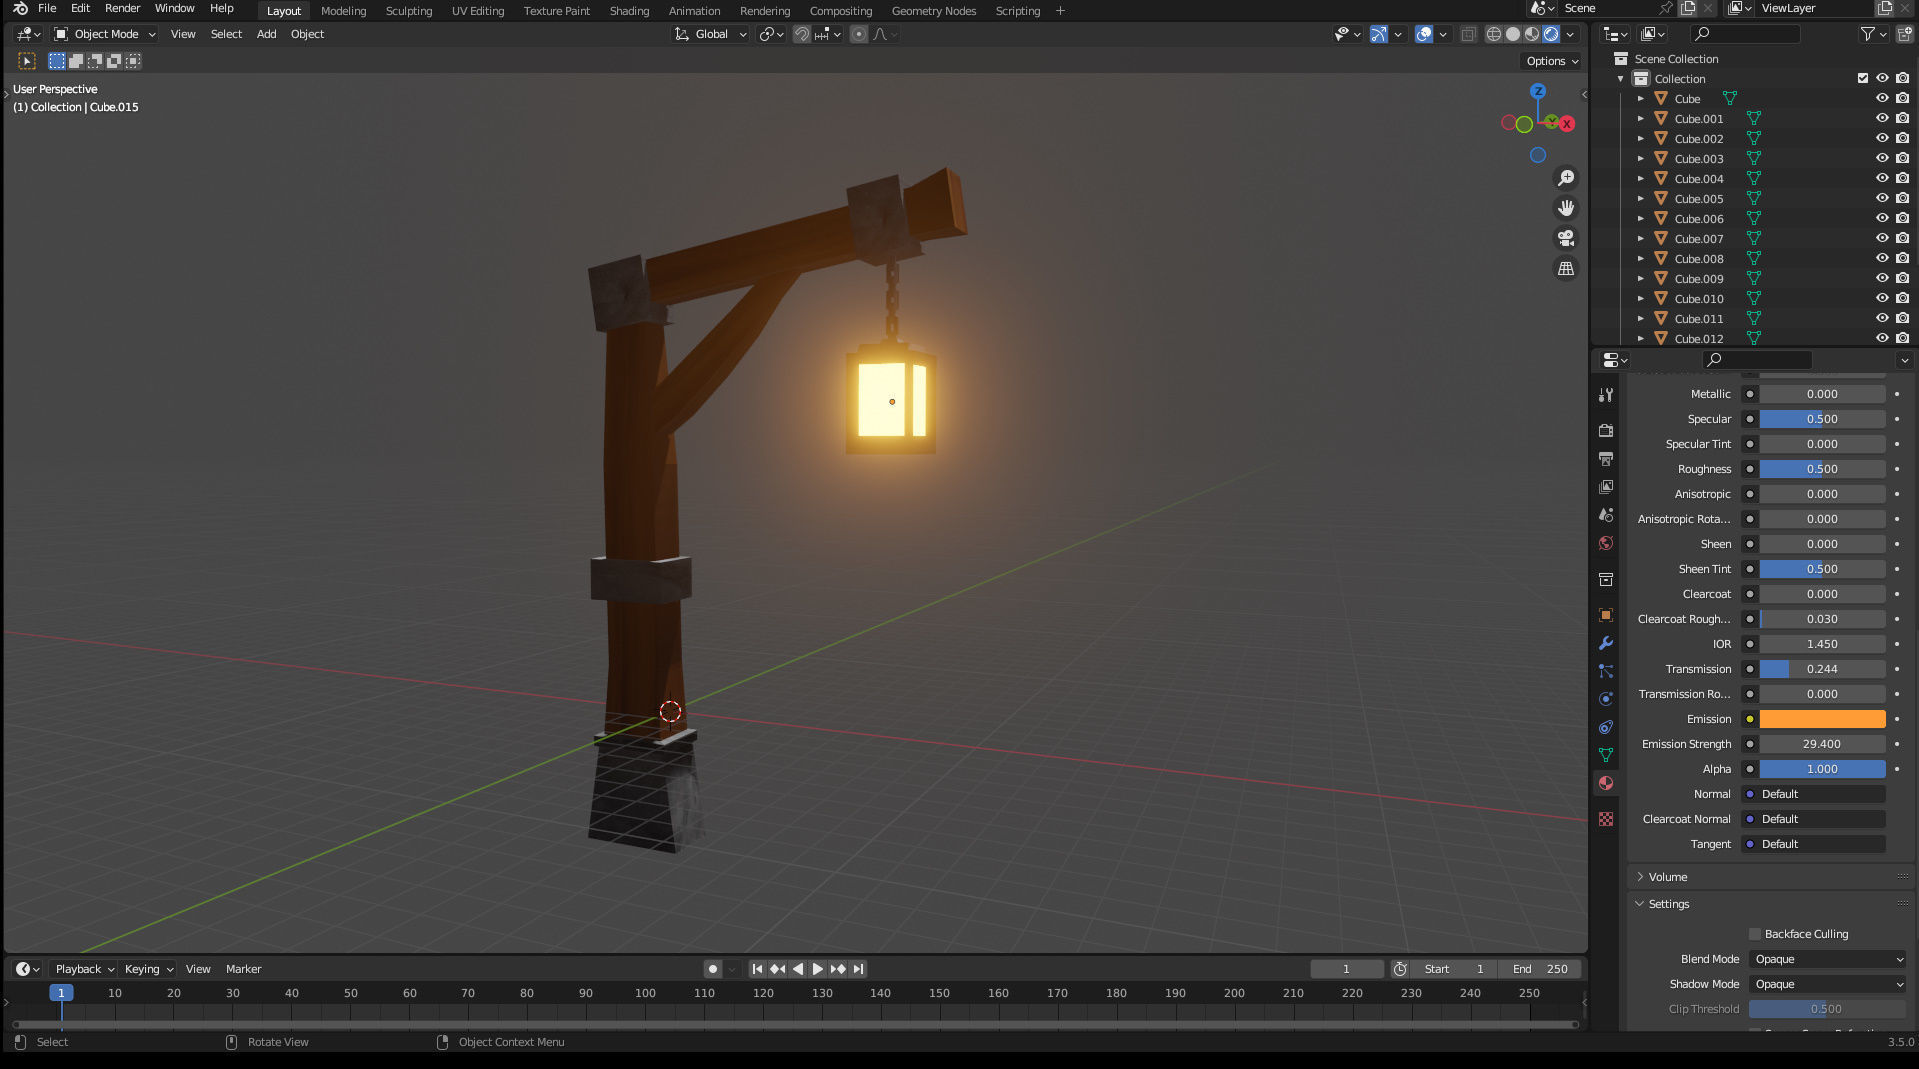1919x1069 pixels.
Task: Open the Object Data mesh tab
Action: [x=1606, y=755]
